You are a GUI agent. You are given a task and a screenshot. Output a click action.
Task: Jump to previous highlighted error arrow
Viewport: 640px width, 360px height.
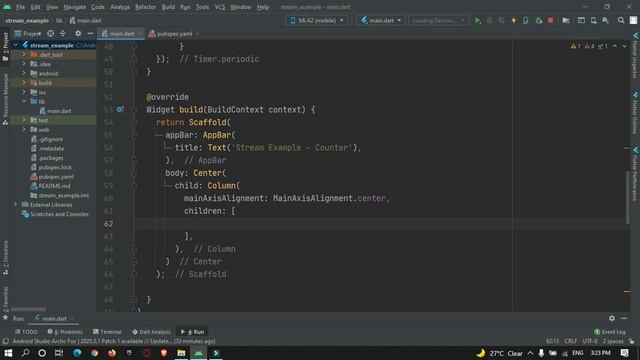615,46
